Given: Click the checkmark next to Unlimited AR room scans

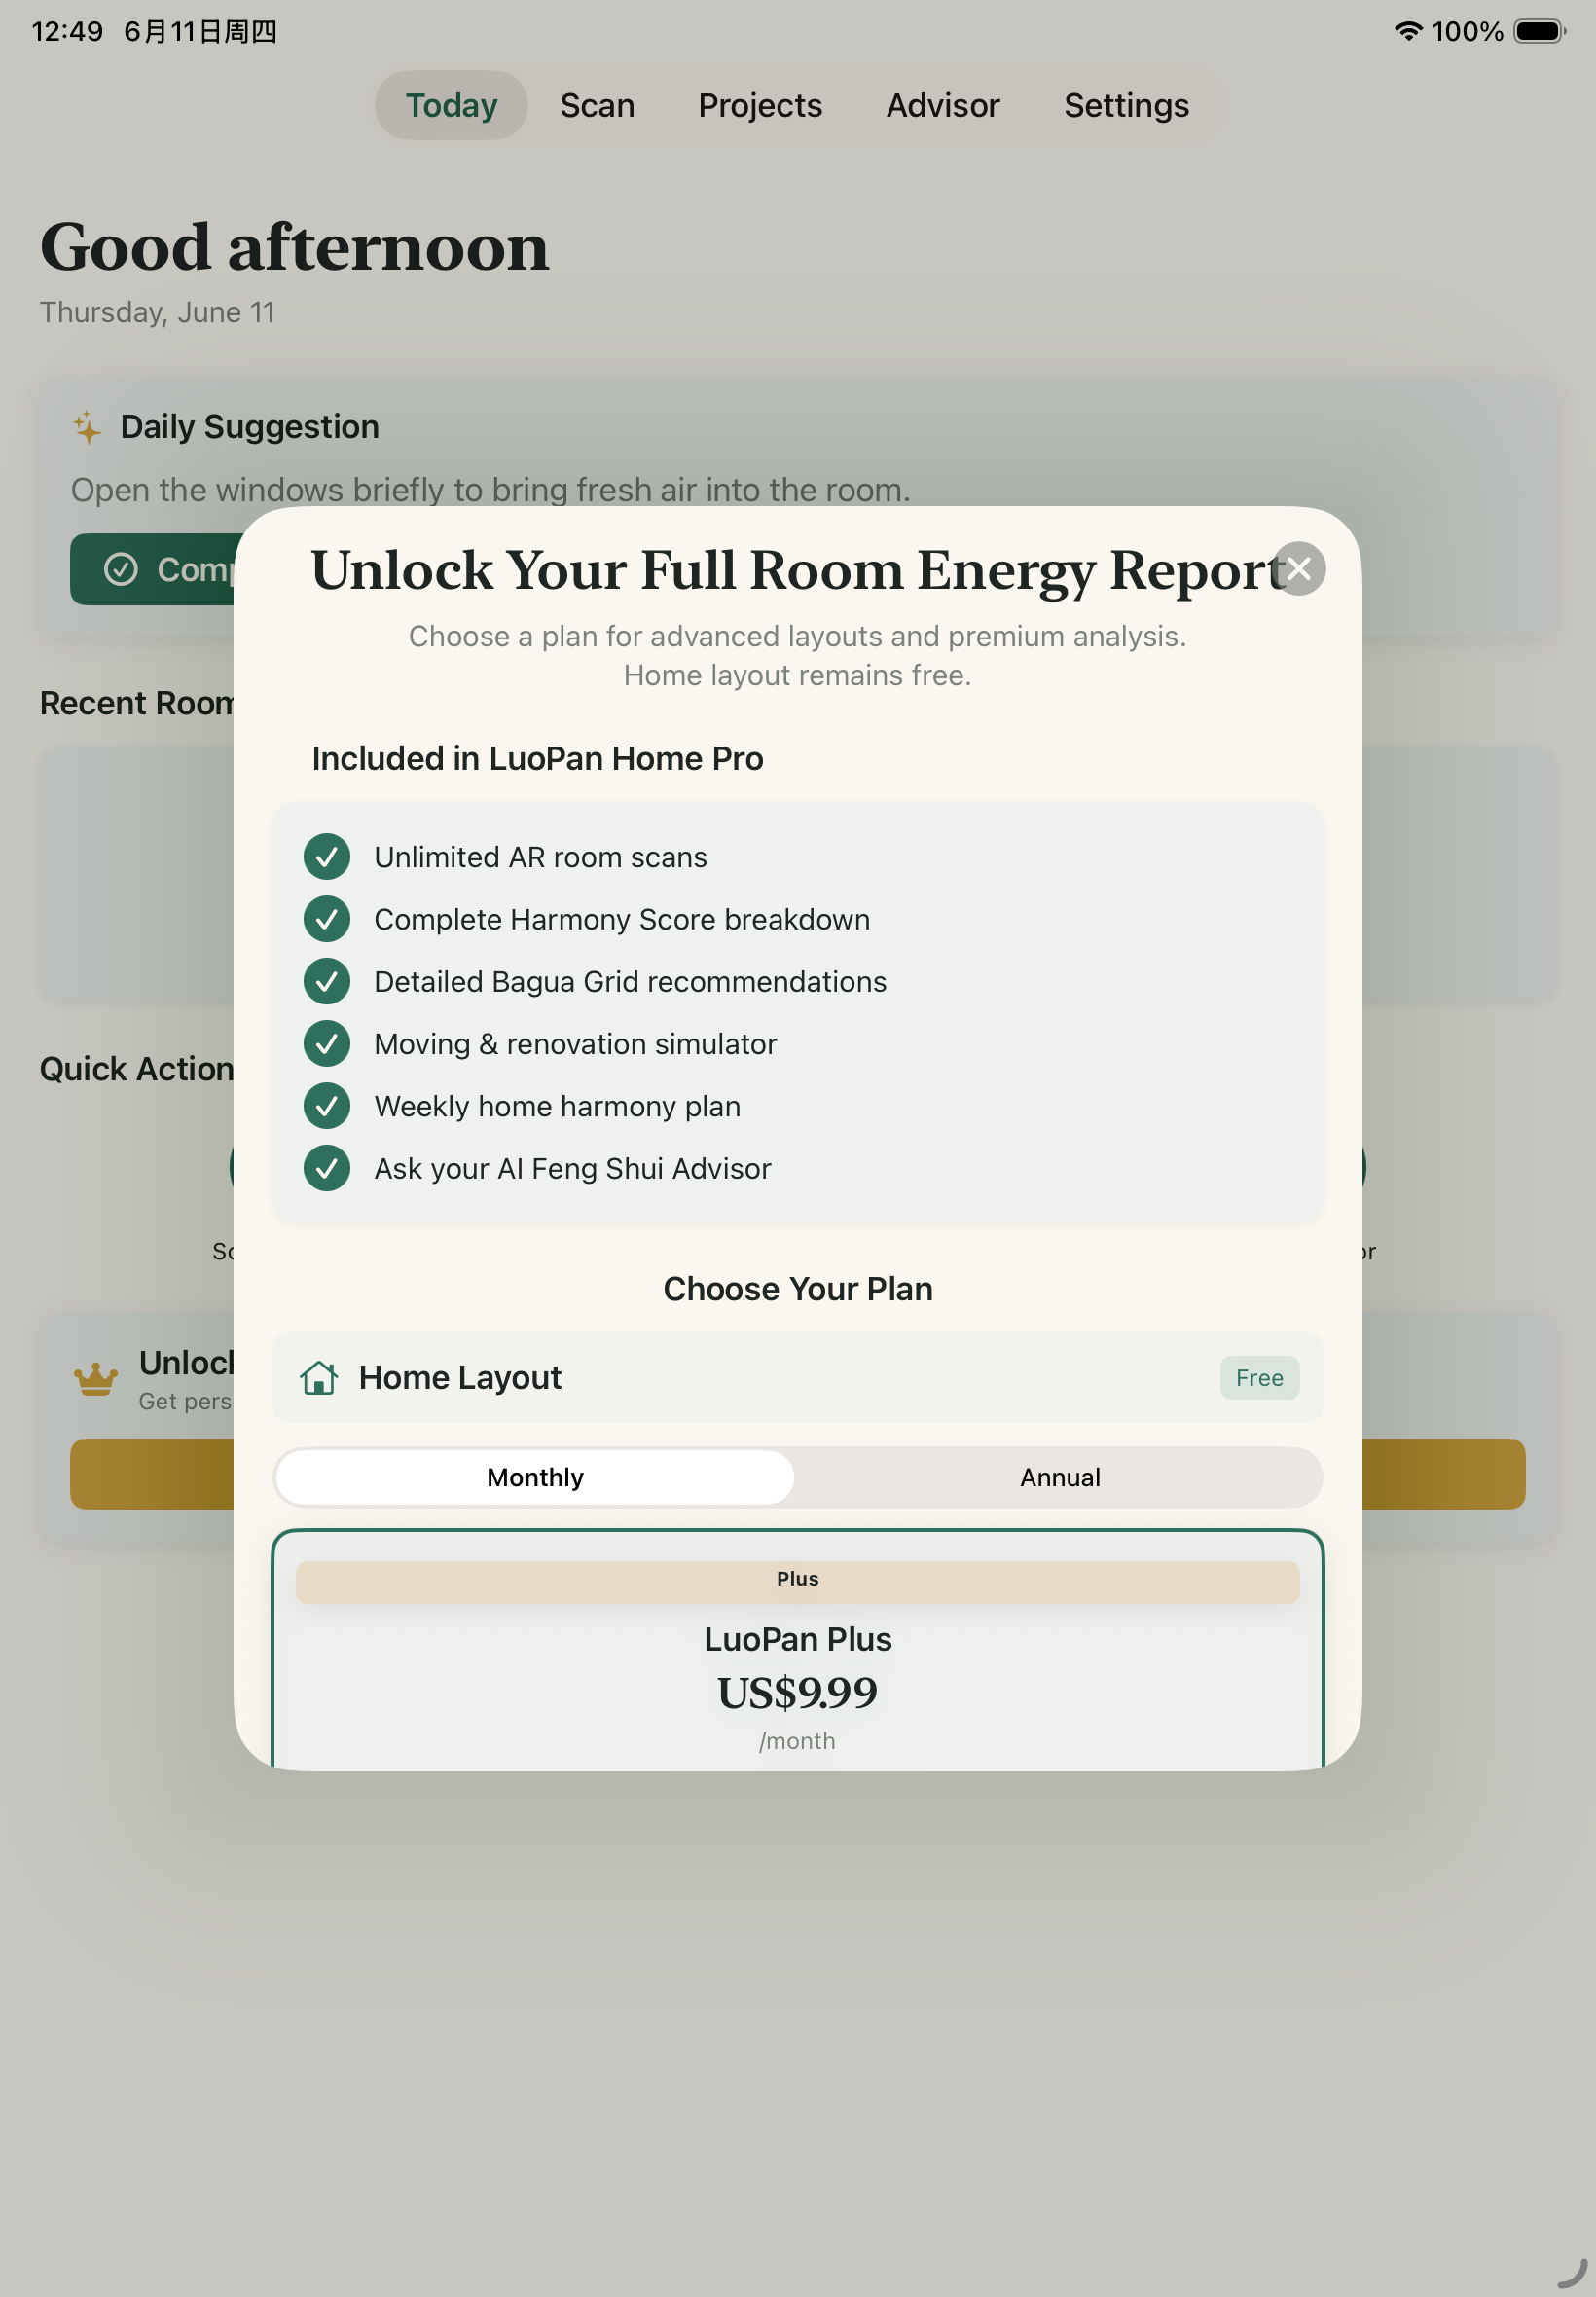Looking at the screenshot, I should click(x=327, y=857).
